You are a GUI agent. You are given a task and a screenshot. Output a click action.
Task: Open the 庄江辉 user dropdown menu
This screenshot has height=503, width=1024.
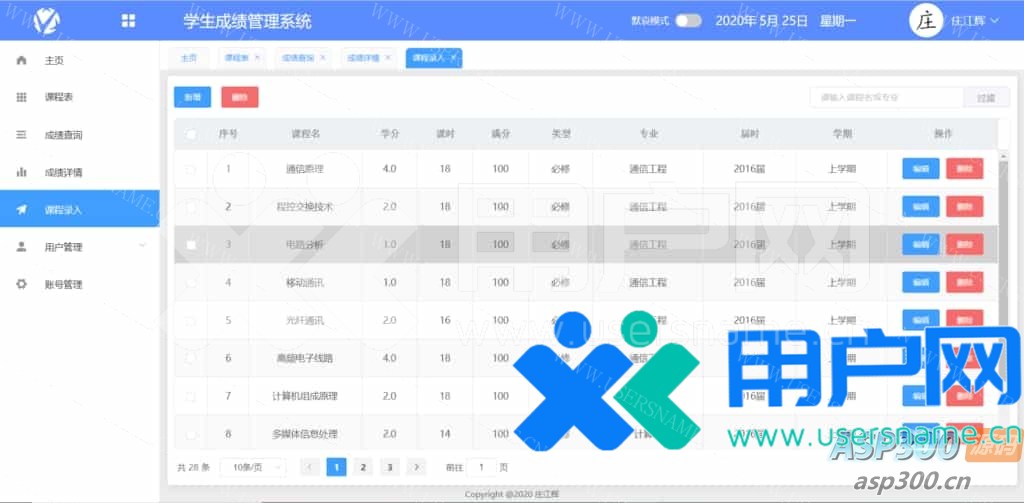tap(974, 21)
